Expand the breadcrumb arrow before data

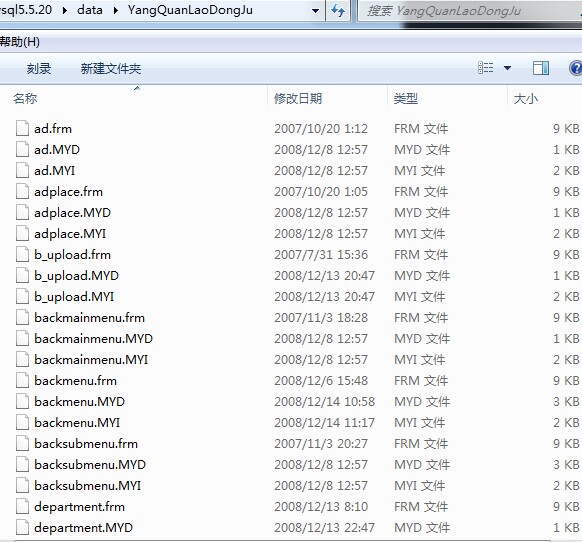(x=65, y=10)
